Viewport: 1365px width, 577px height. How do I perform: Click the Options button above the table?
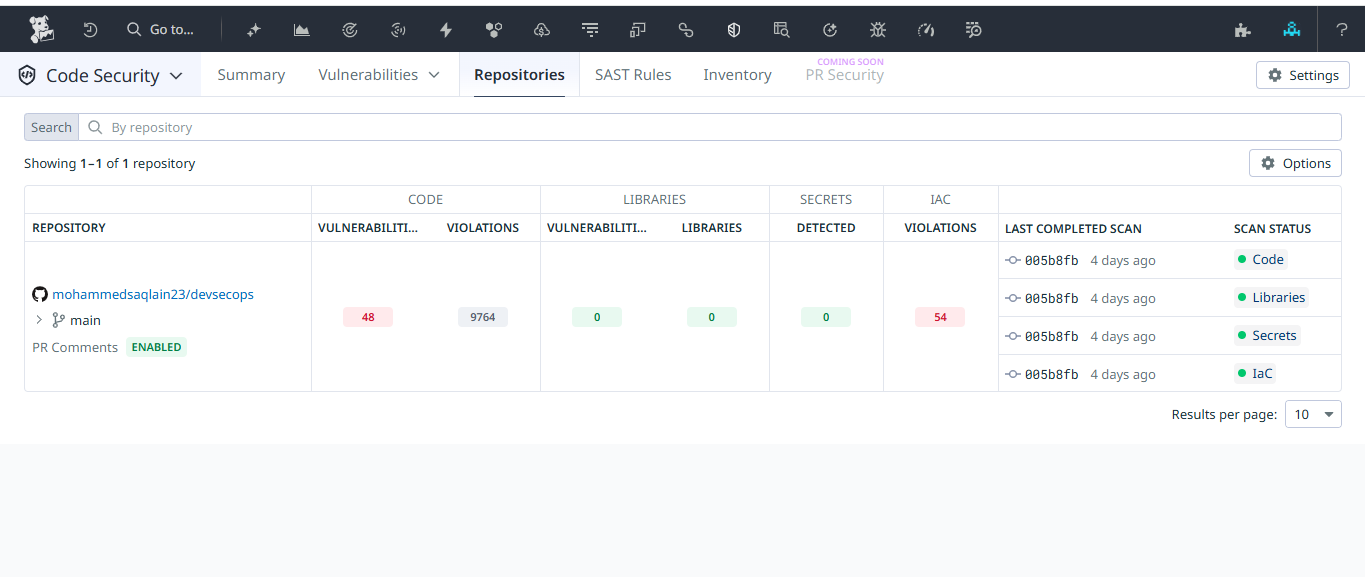coord(1295,163)
